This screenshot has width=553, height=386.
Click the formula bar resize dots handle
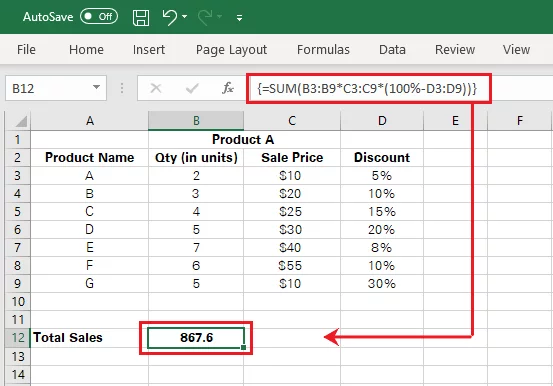(x=122, y=88)
